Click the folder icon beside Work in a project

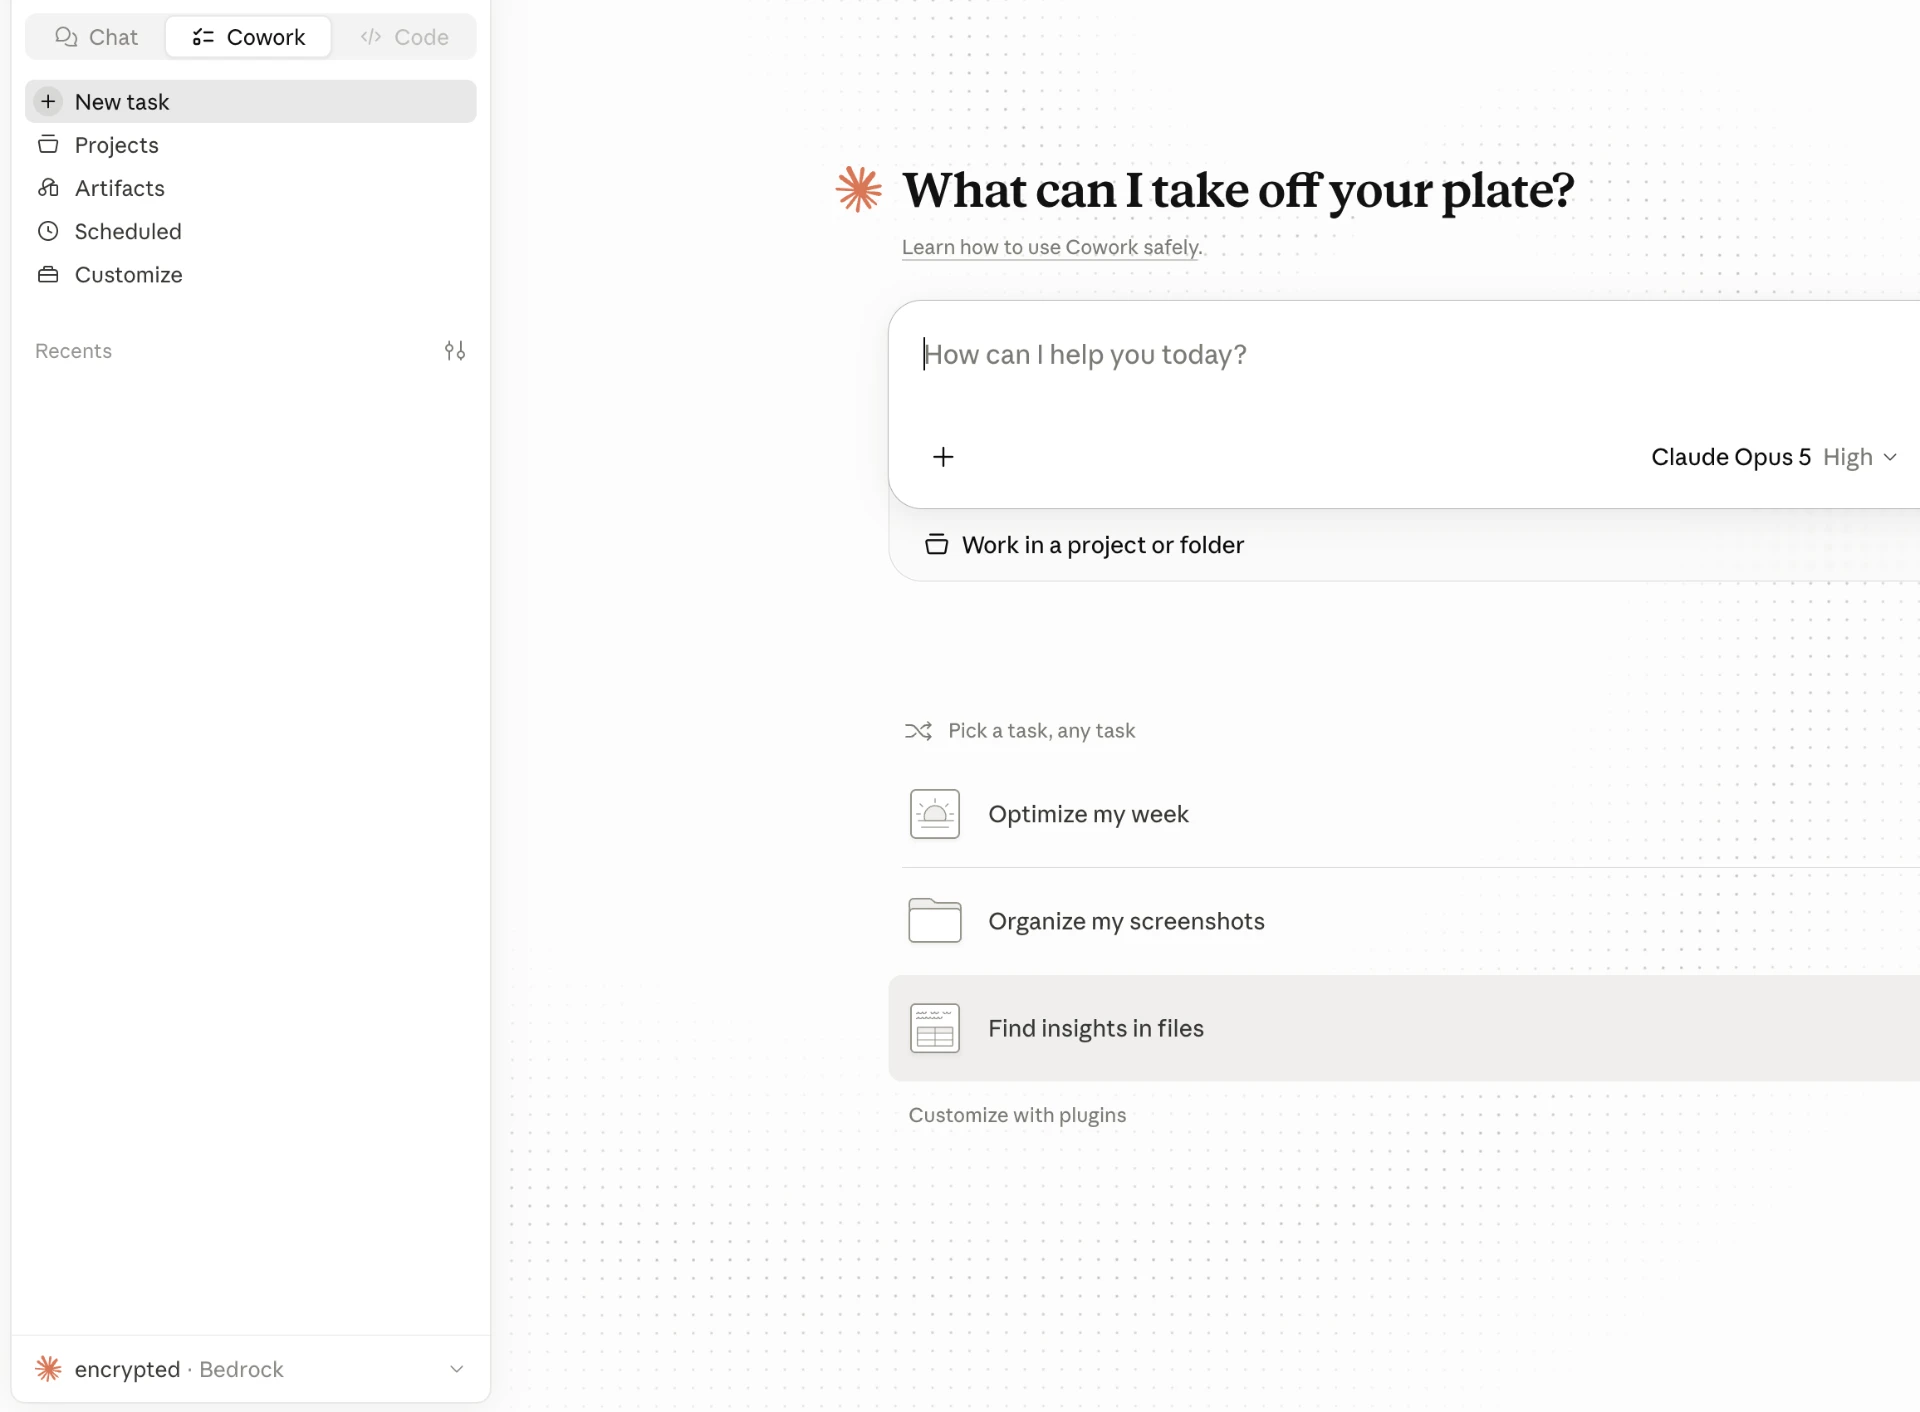click(x=936, y=545)
